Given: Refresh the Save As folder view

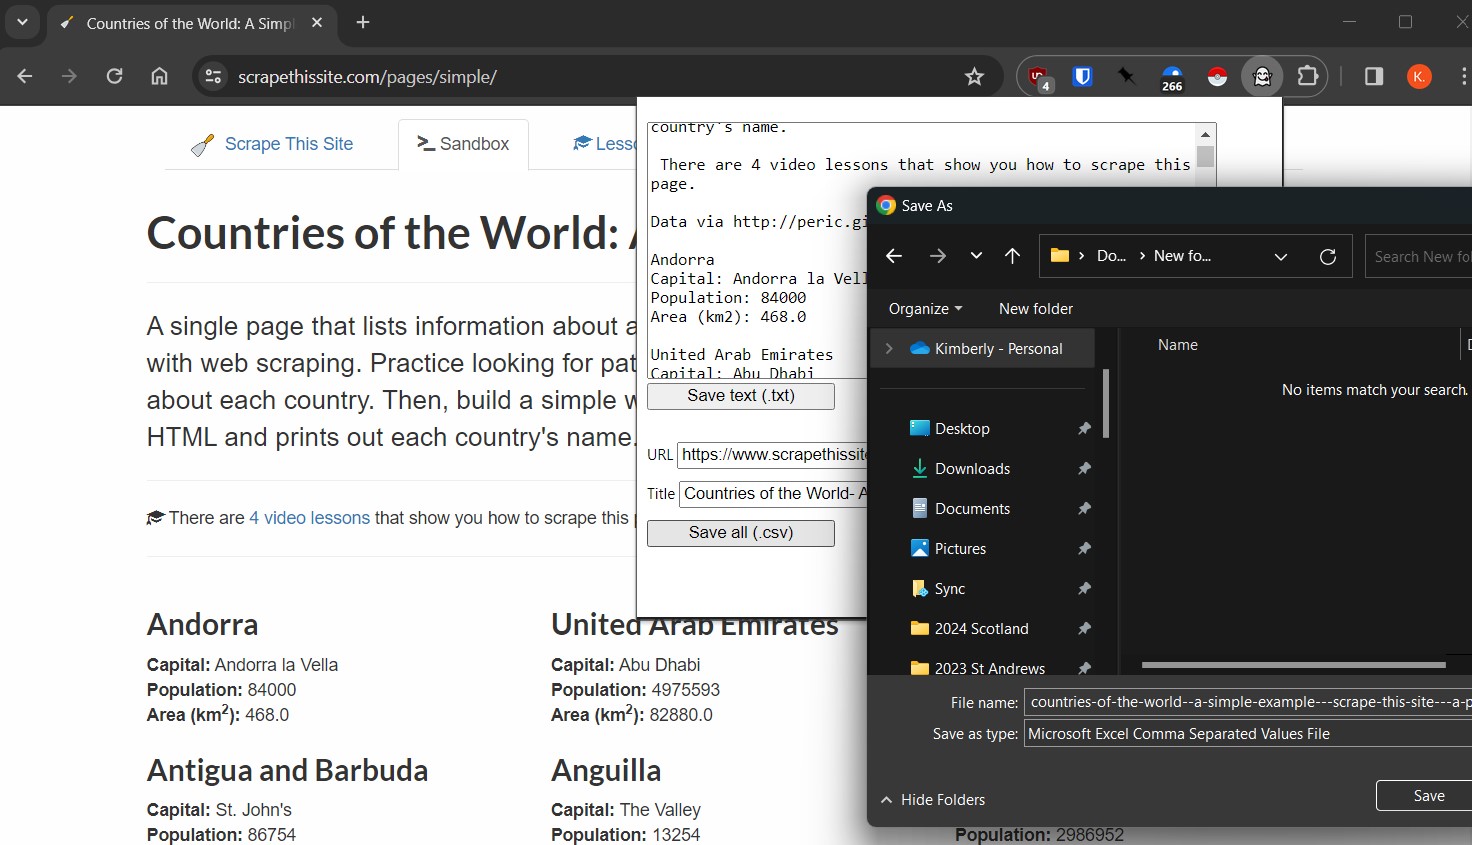Looking at the screenshot, I should pos(1328,257).
